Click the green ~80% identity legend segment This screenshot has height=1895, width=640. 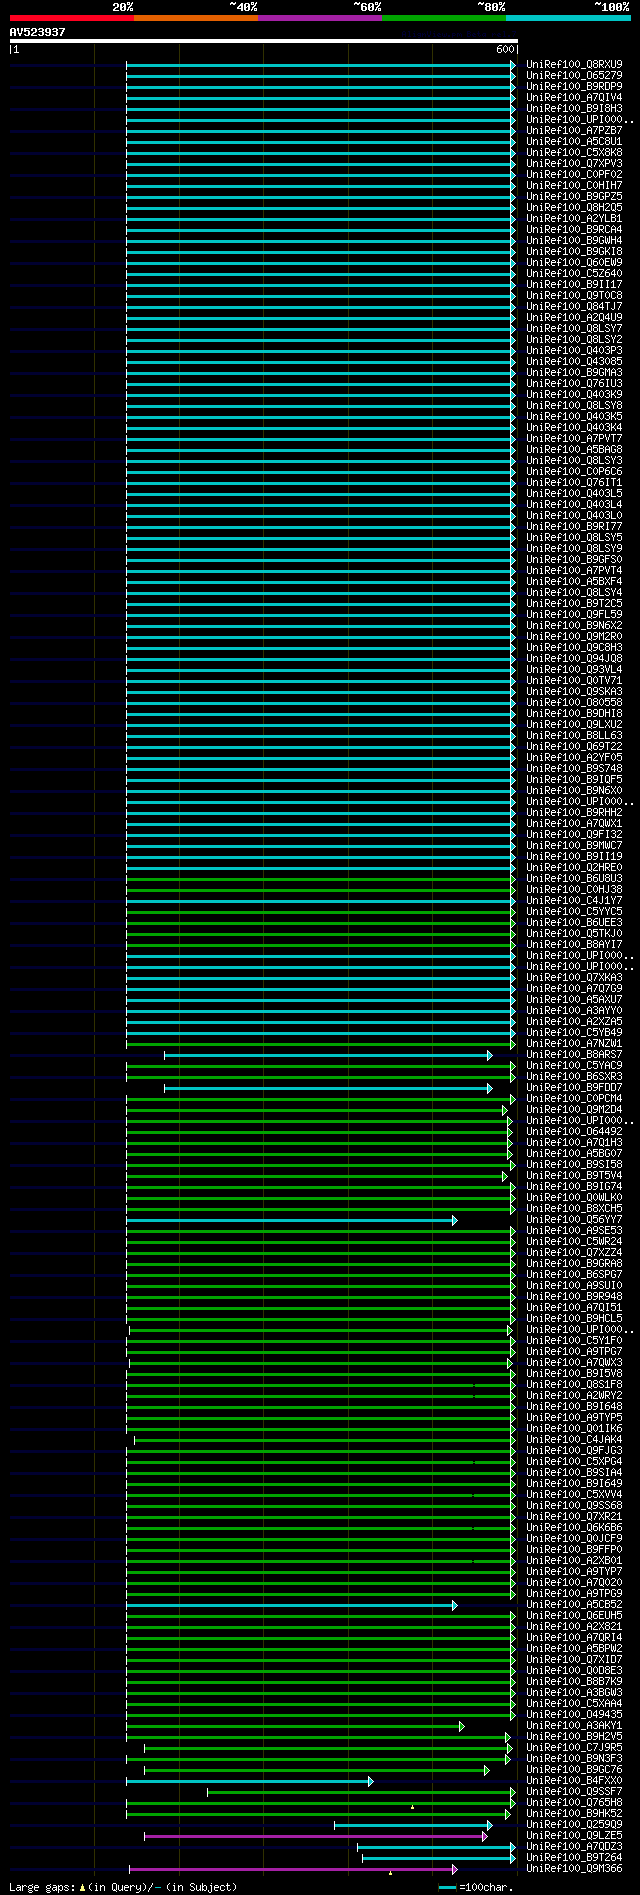443,18
